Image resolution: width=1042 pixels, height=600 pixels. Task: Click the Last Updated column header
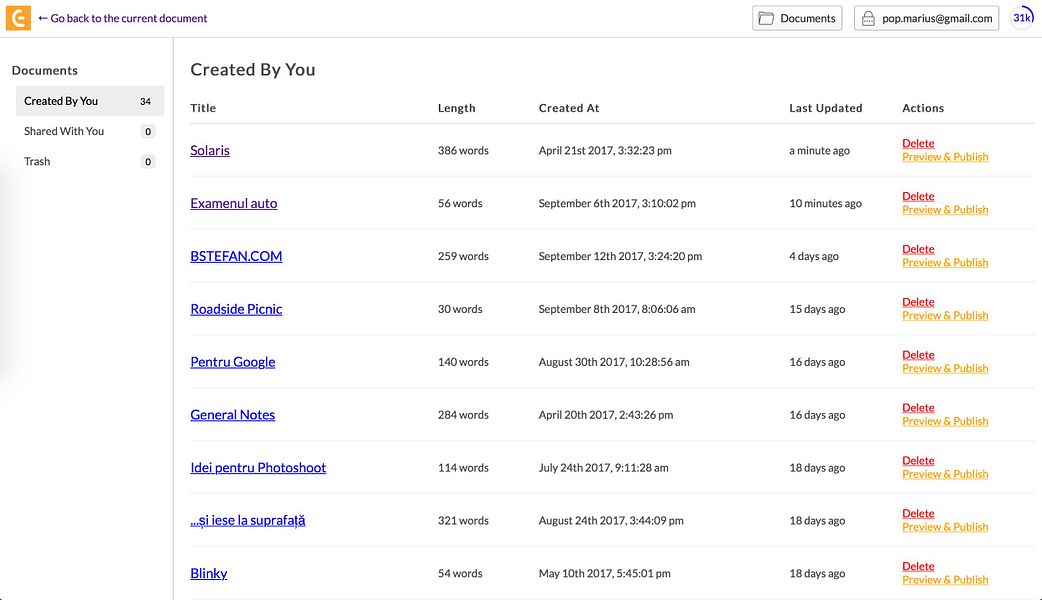[x=825, y=108]
